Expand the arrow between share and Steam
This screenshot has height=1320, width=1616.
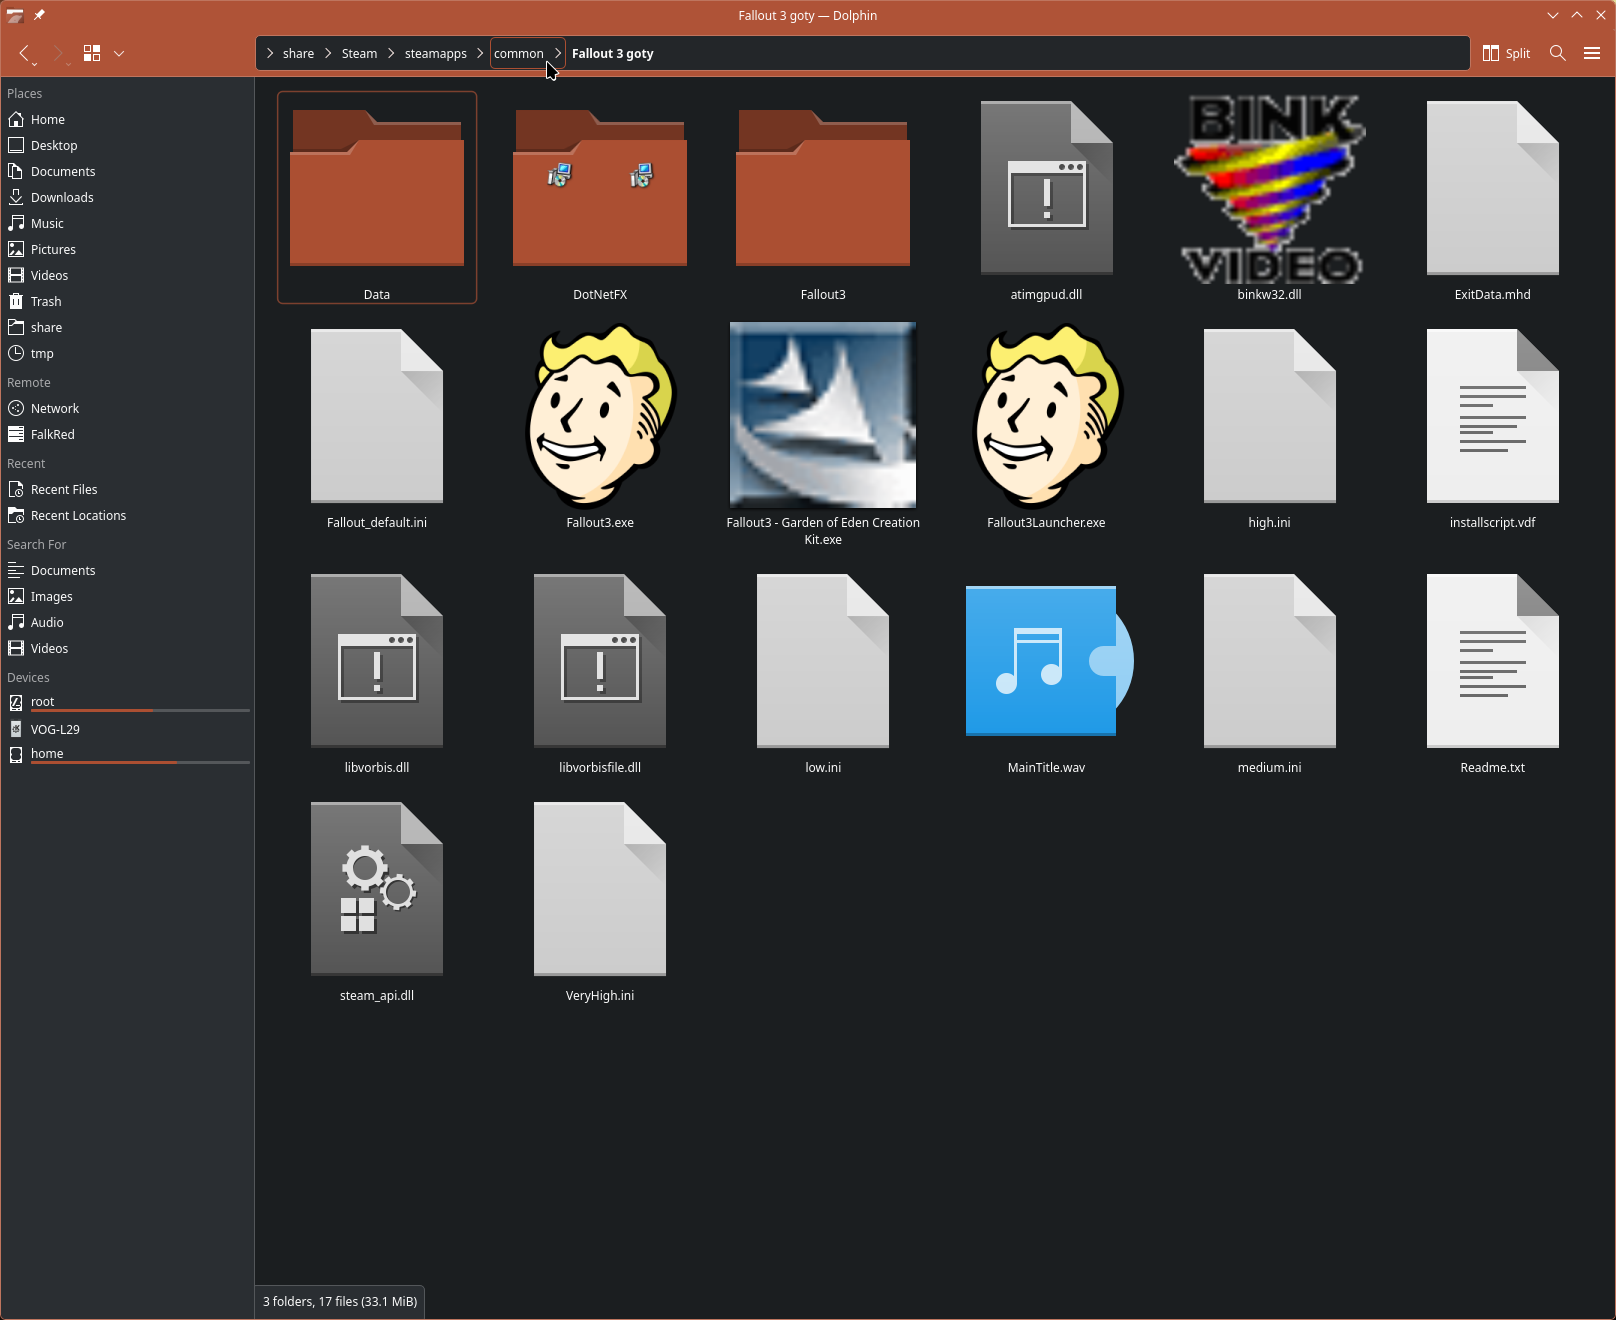tap(328, 54)
